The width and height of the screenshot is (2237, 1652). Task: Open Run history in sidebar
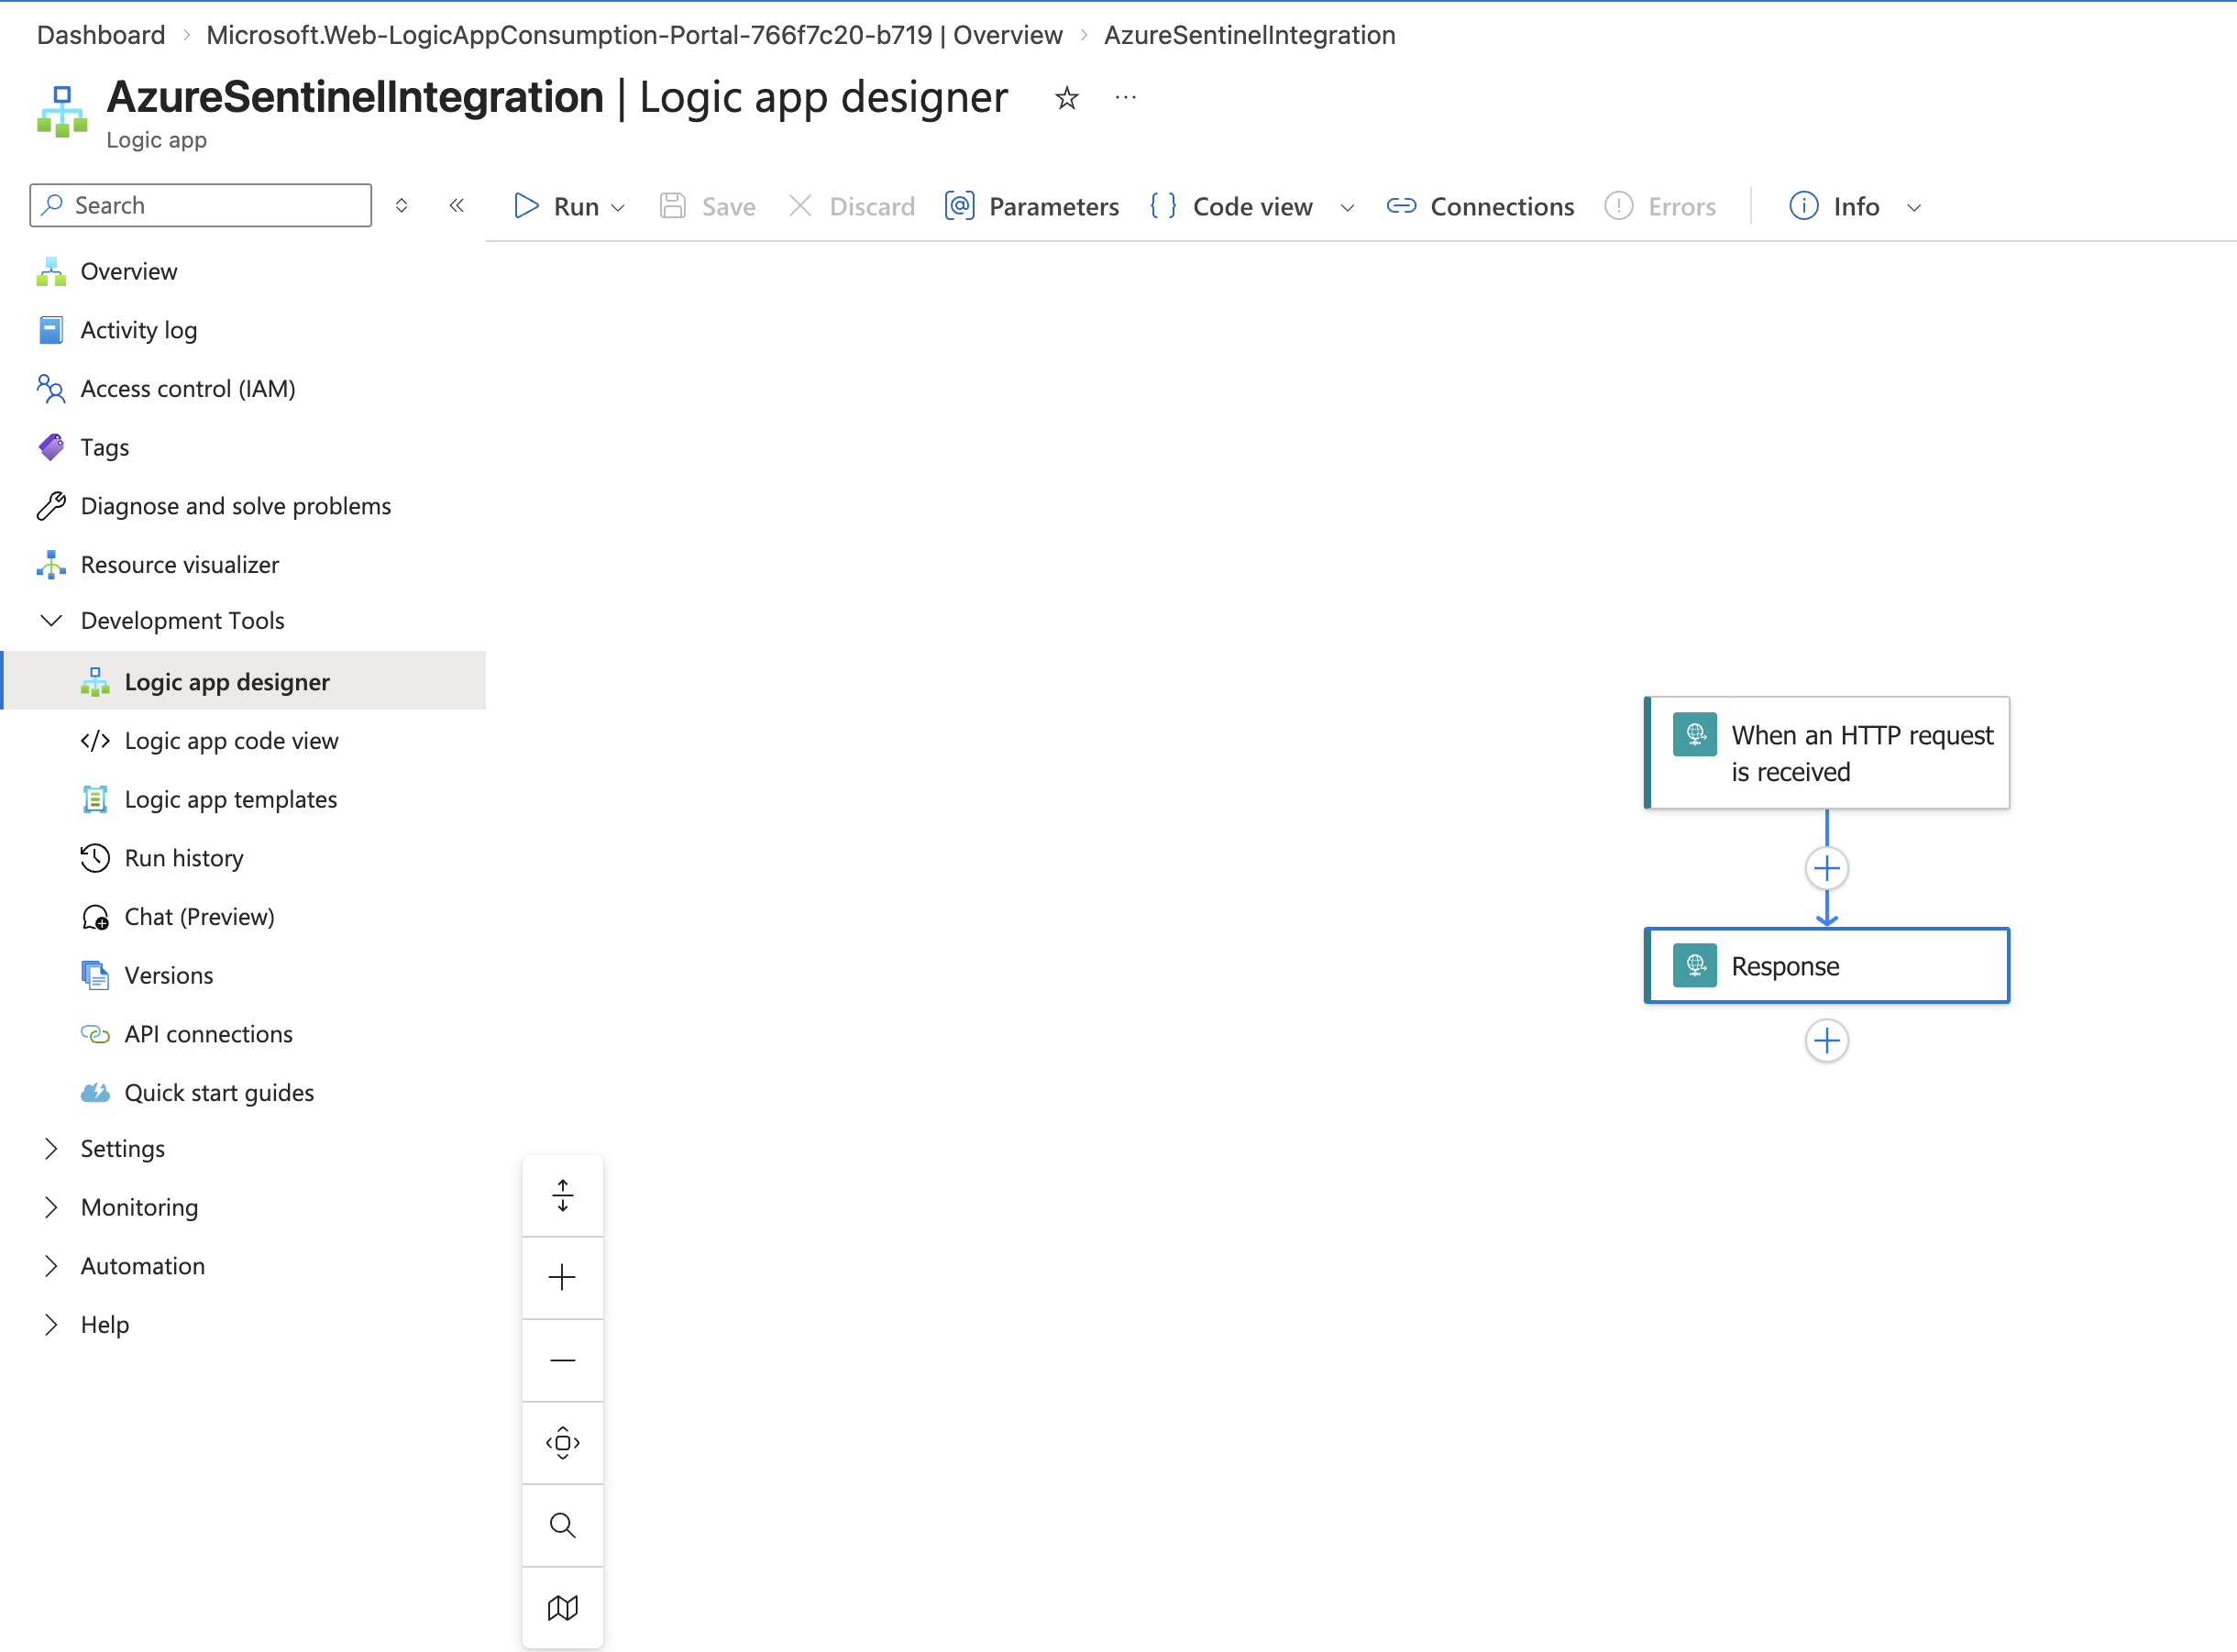coord(184,858)
